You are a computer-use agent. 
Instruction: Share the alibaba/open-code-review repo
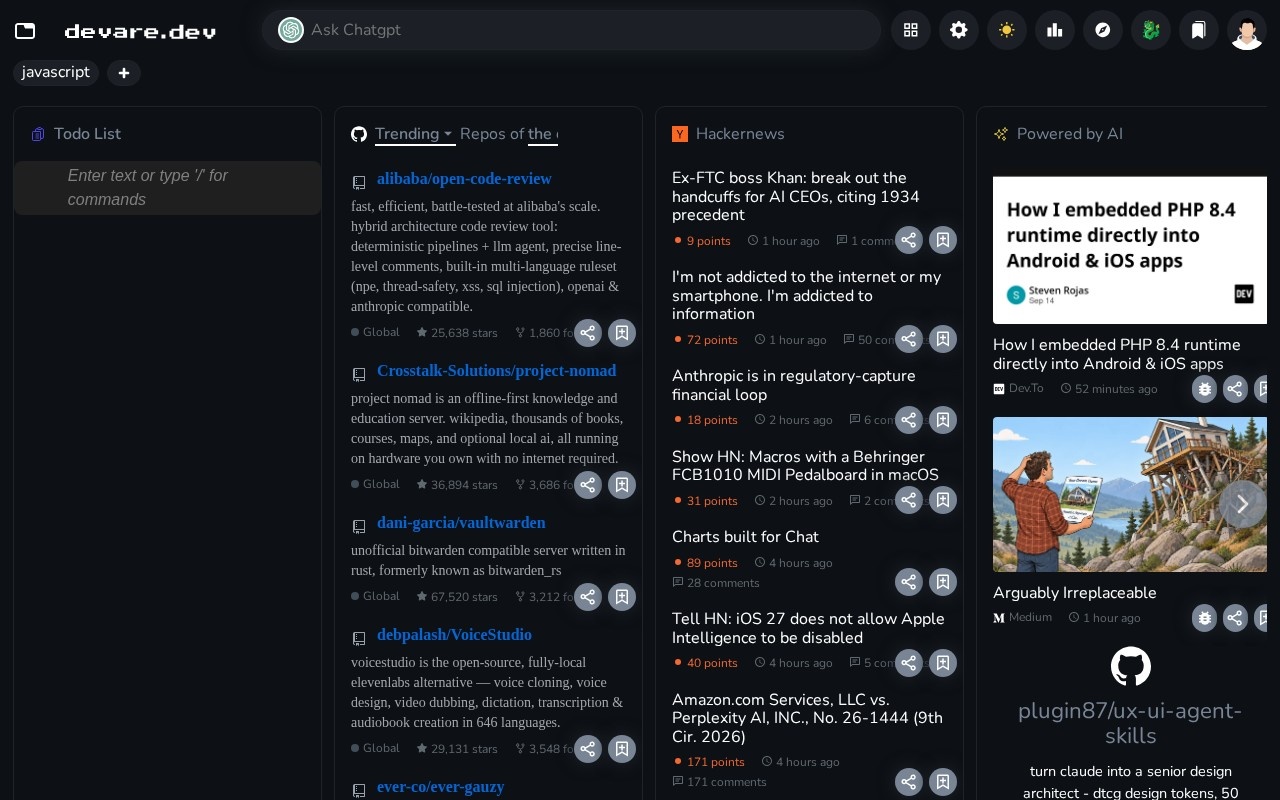[x=588, y=333]
